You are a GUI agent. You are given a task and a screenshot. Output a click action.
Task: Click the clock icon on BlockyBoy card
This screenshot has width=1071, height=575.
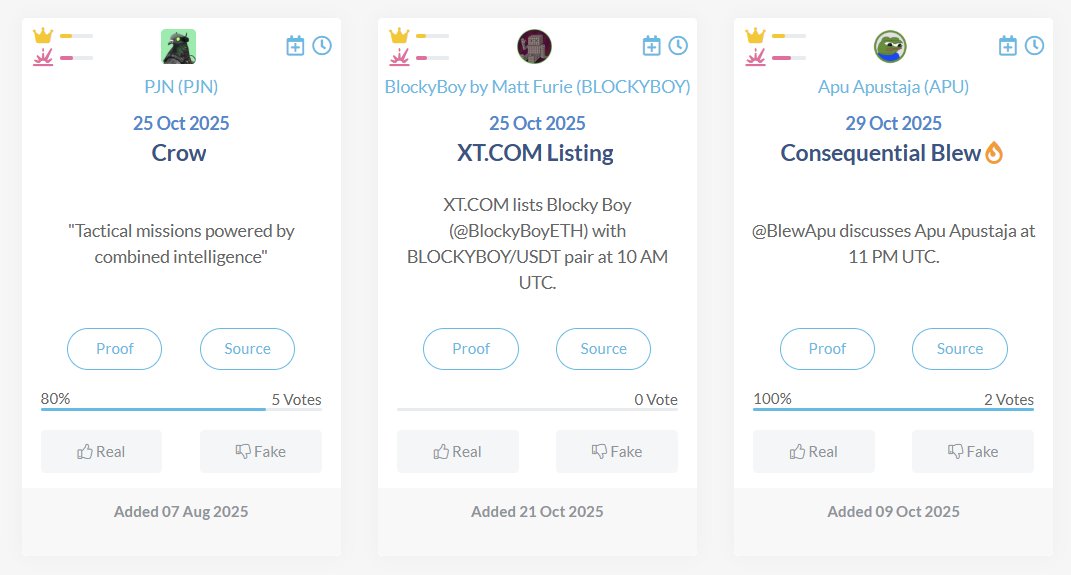(678, 46)
